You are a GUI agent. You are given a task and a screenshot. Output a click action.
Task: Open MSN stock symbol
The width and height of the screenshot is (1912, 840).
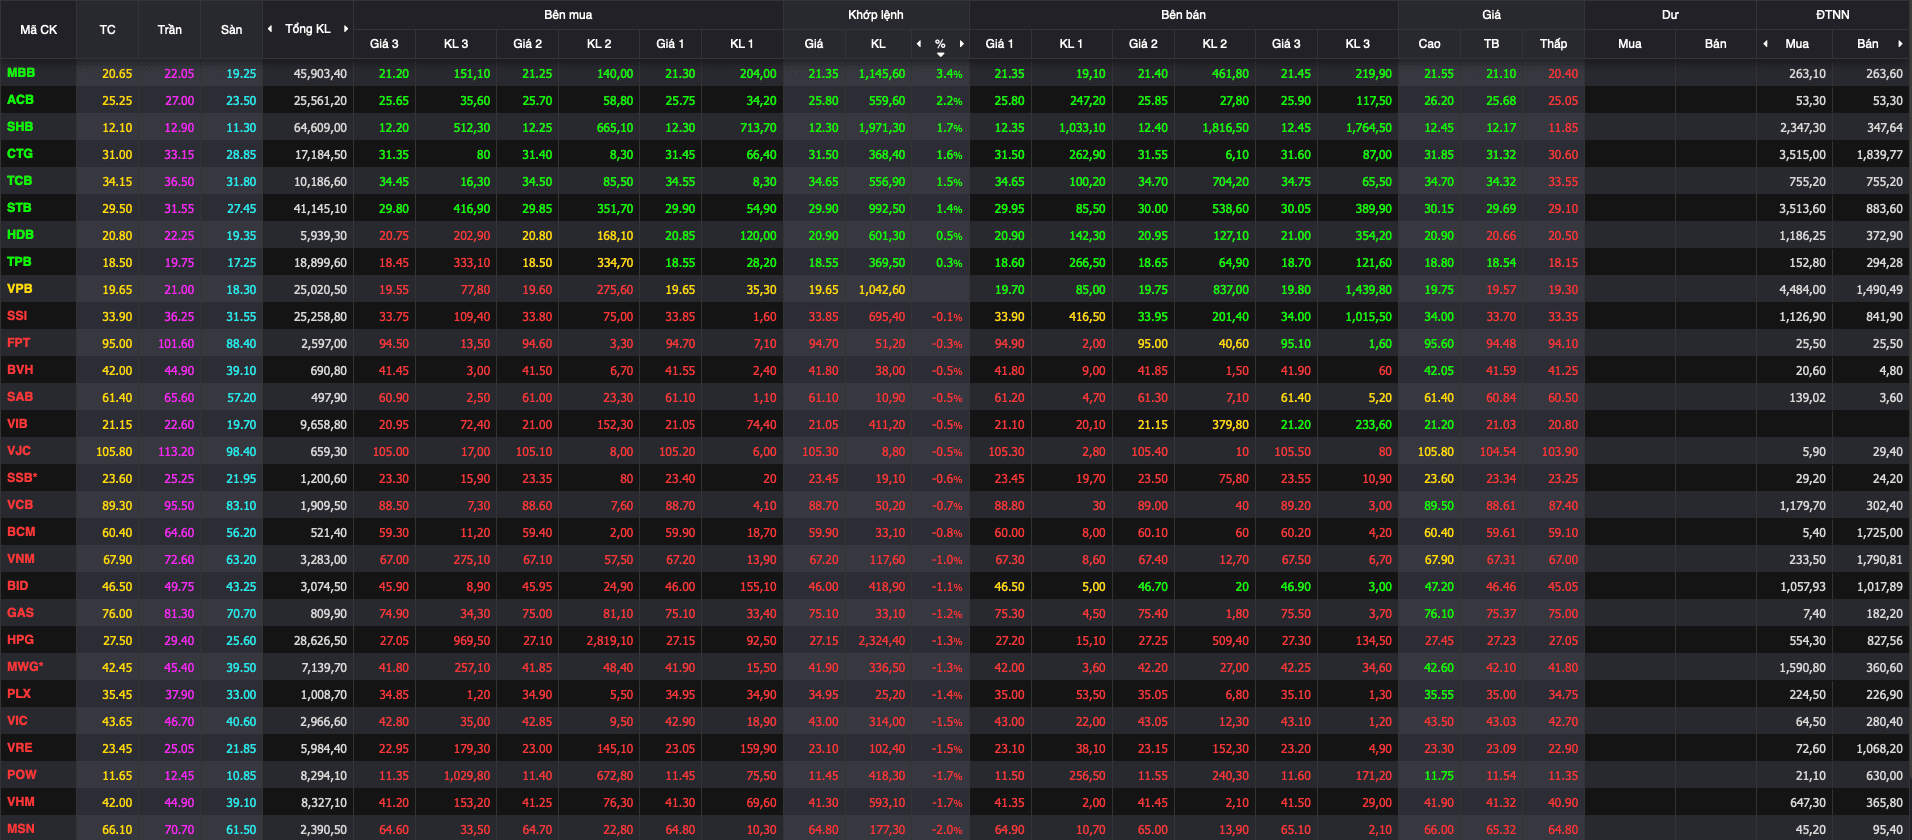[20, 829]
